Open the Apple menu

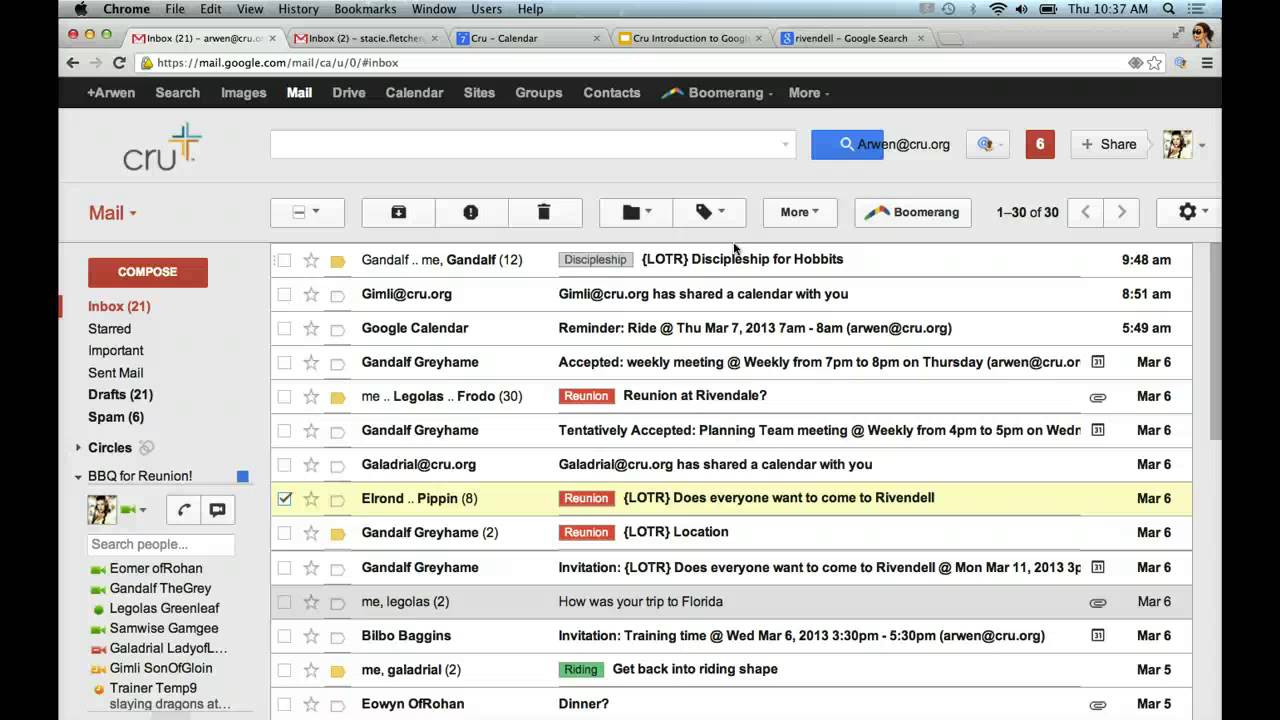point(81,9)
